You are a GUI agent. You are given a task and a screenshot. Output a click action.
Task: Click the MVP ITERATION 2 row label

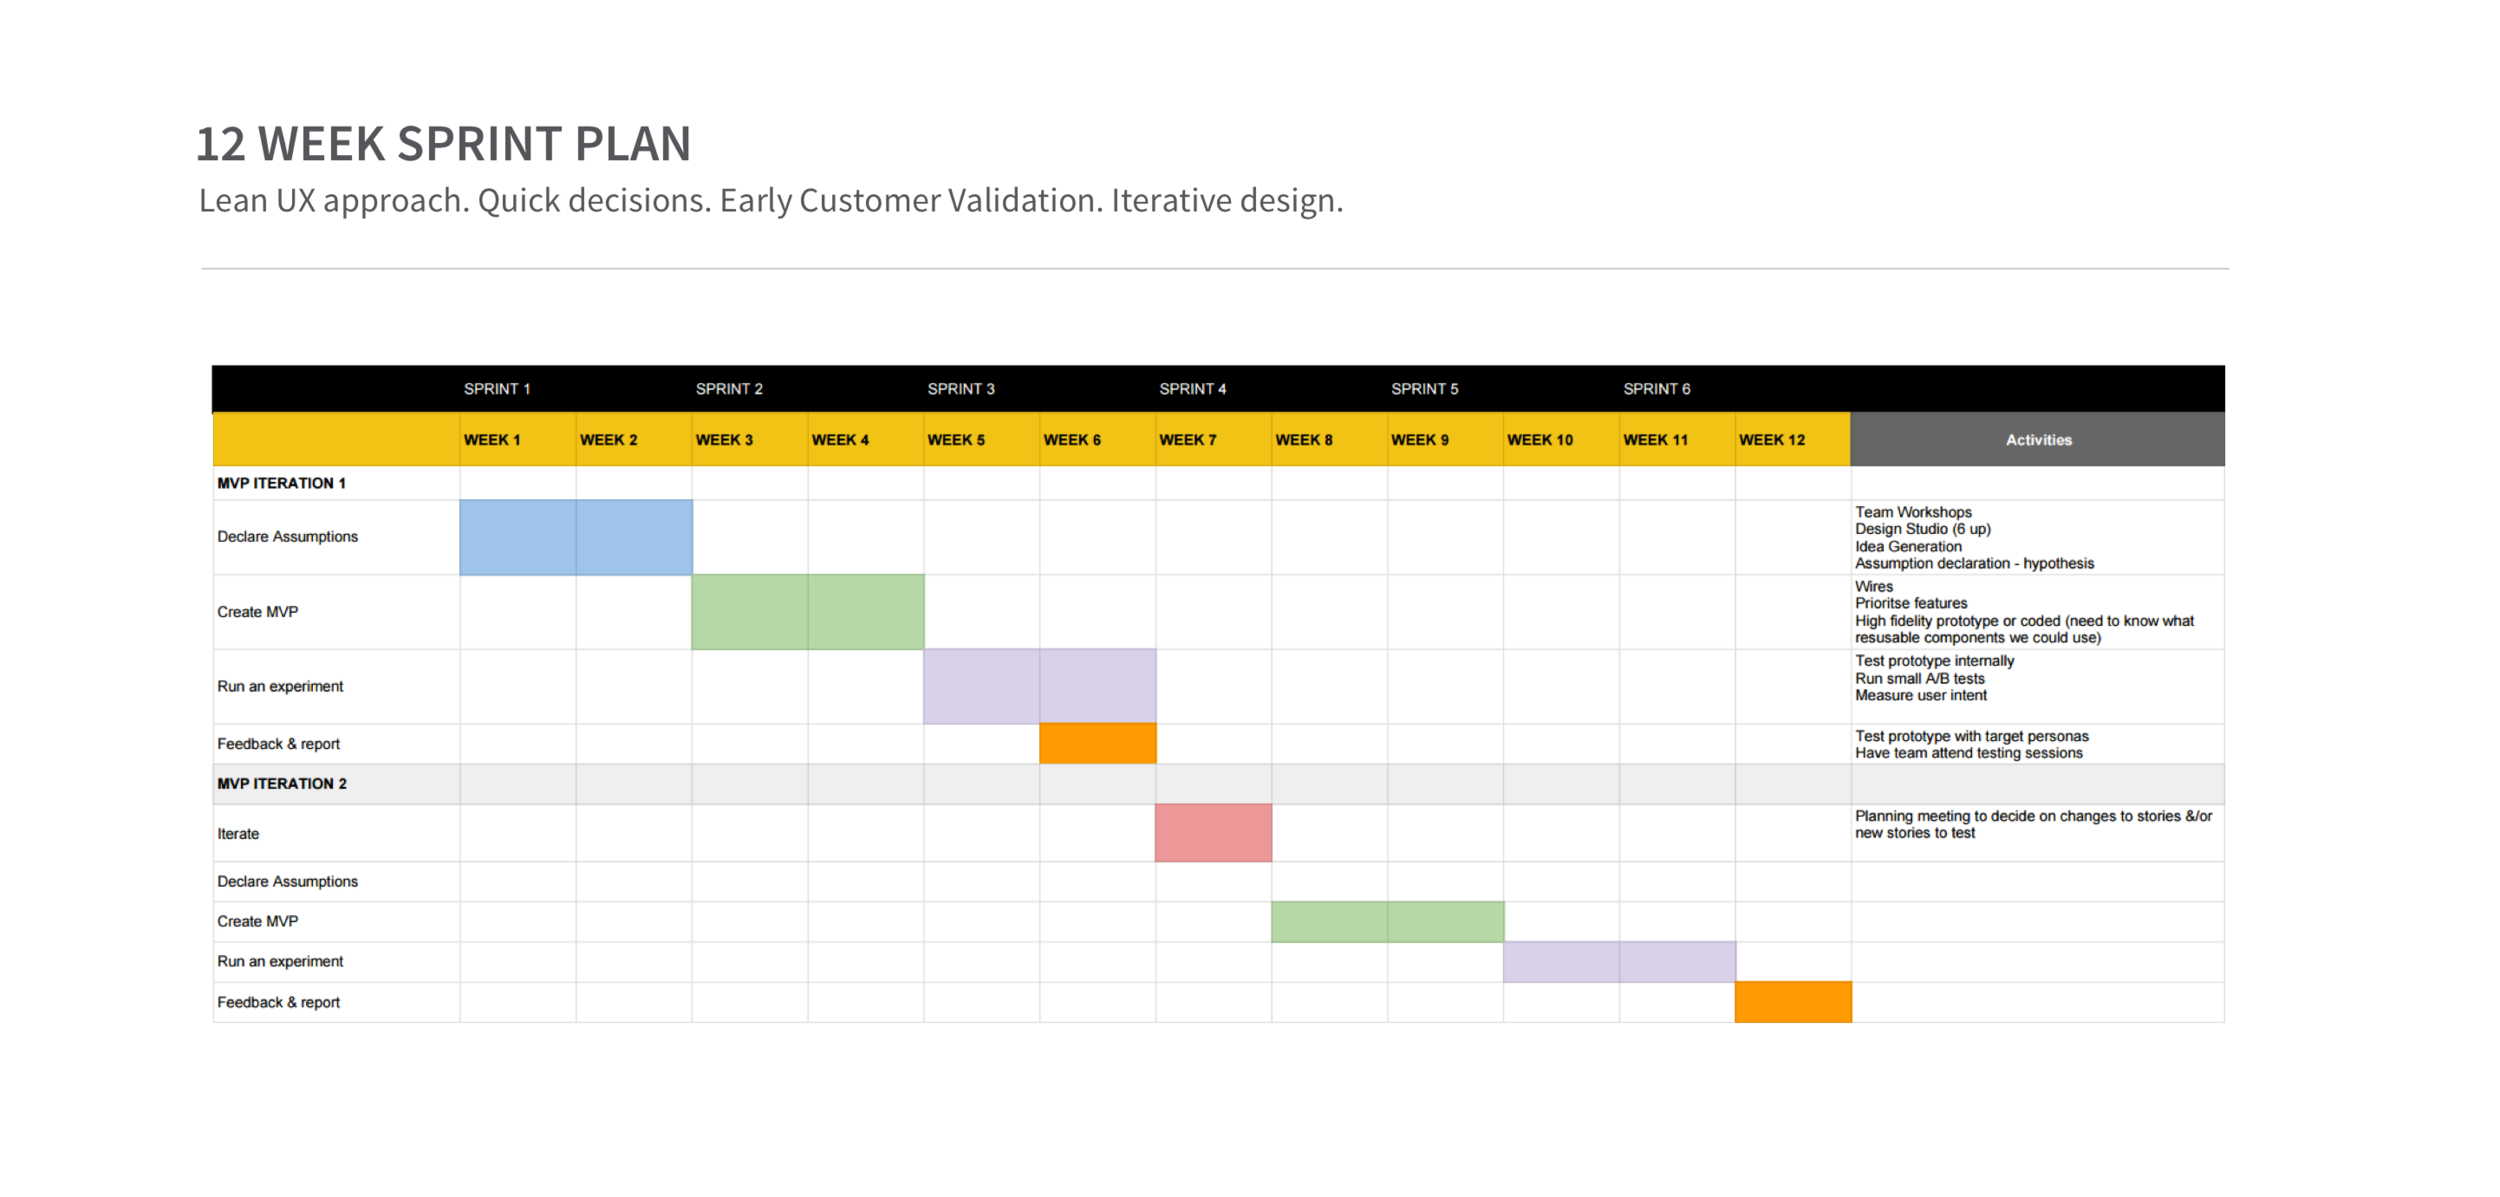[x=282, y=784]
